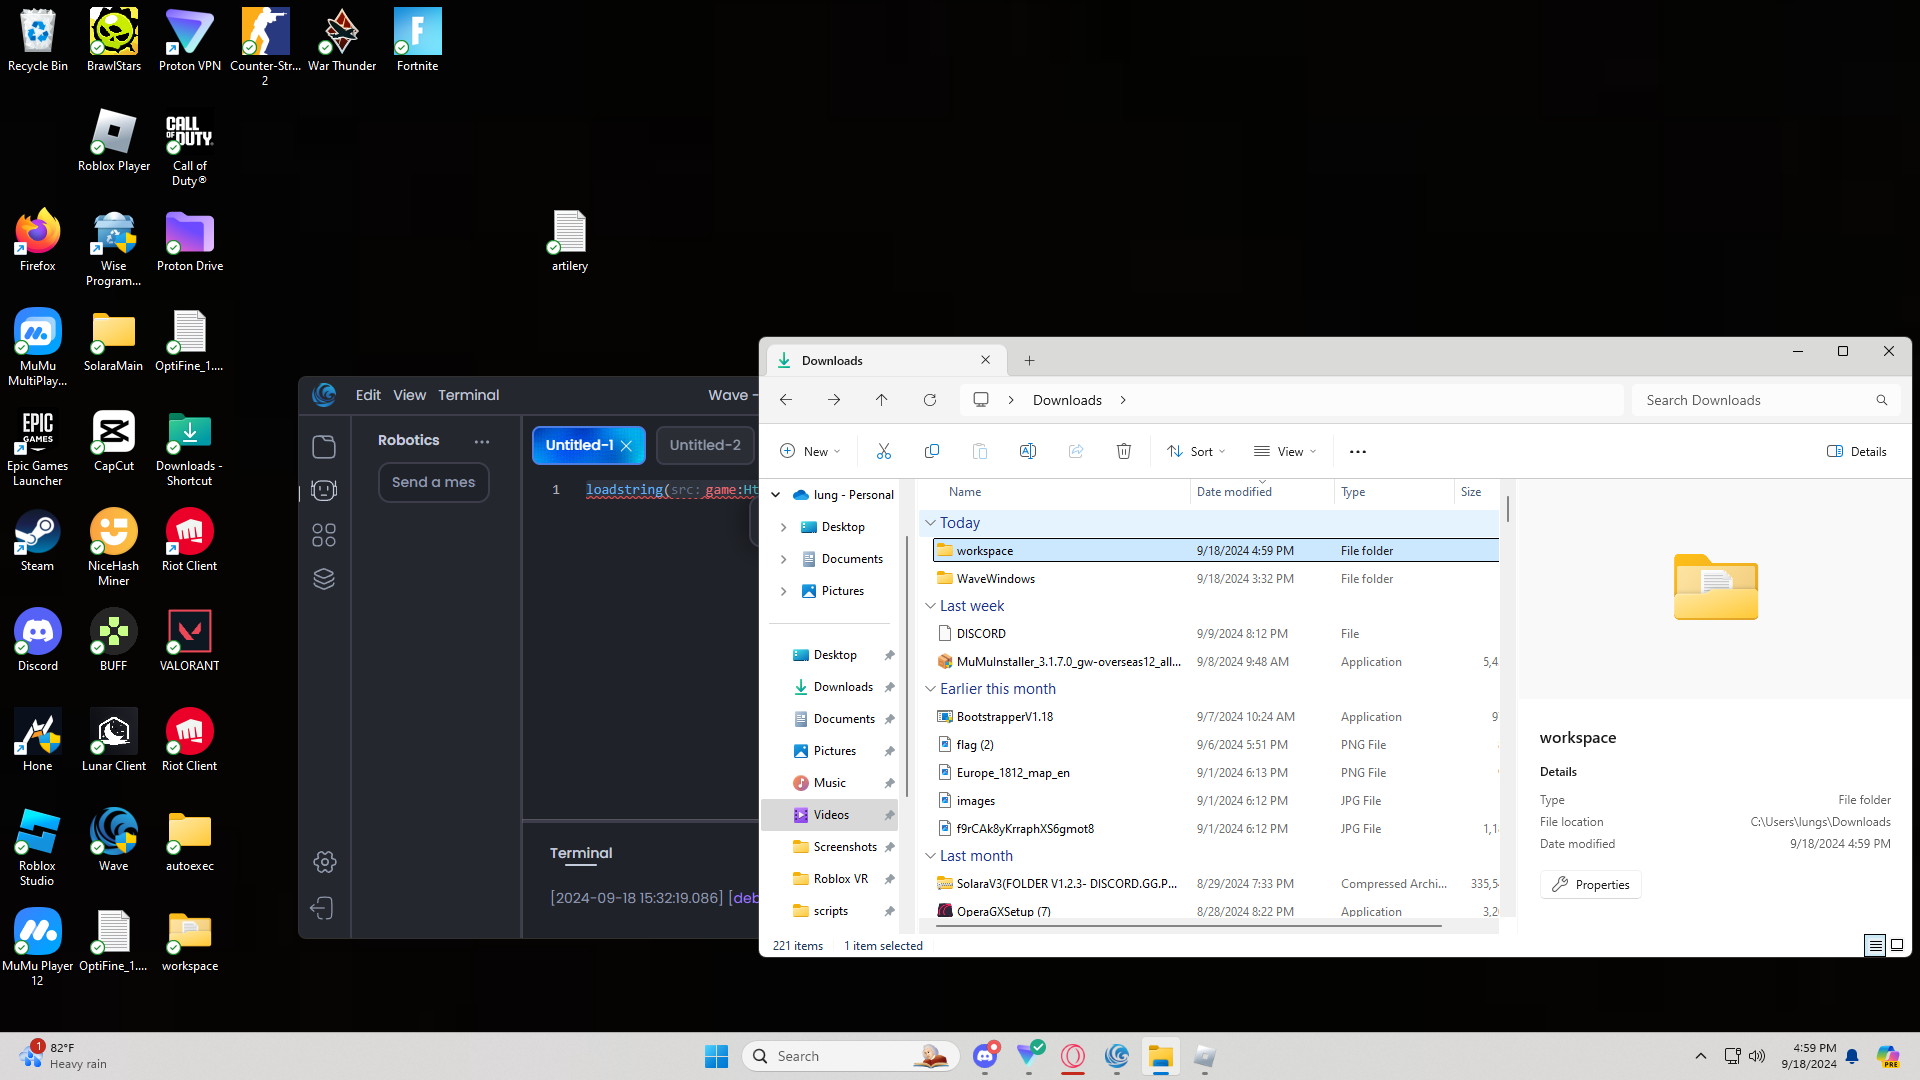Click the Properties button in details pane

click(x=1590, y=885)
